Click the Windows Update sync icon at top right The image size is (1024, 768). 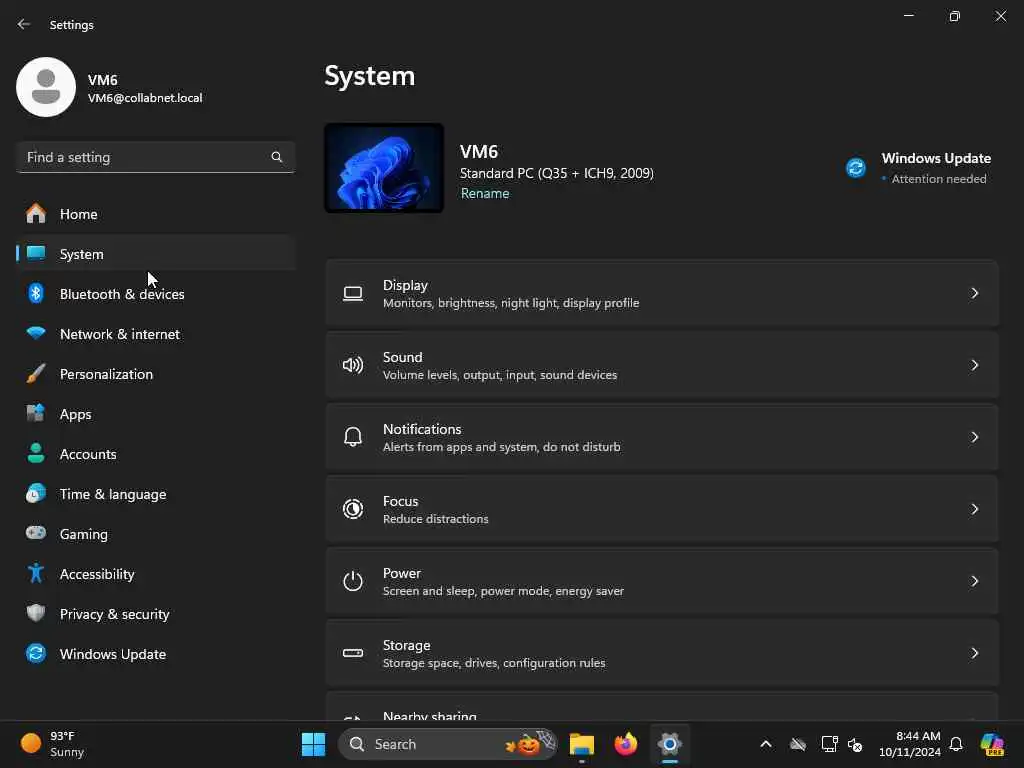(x=856, y=168)
